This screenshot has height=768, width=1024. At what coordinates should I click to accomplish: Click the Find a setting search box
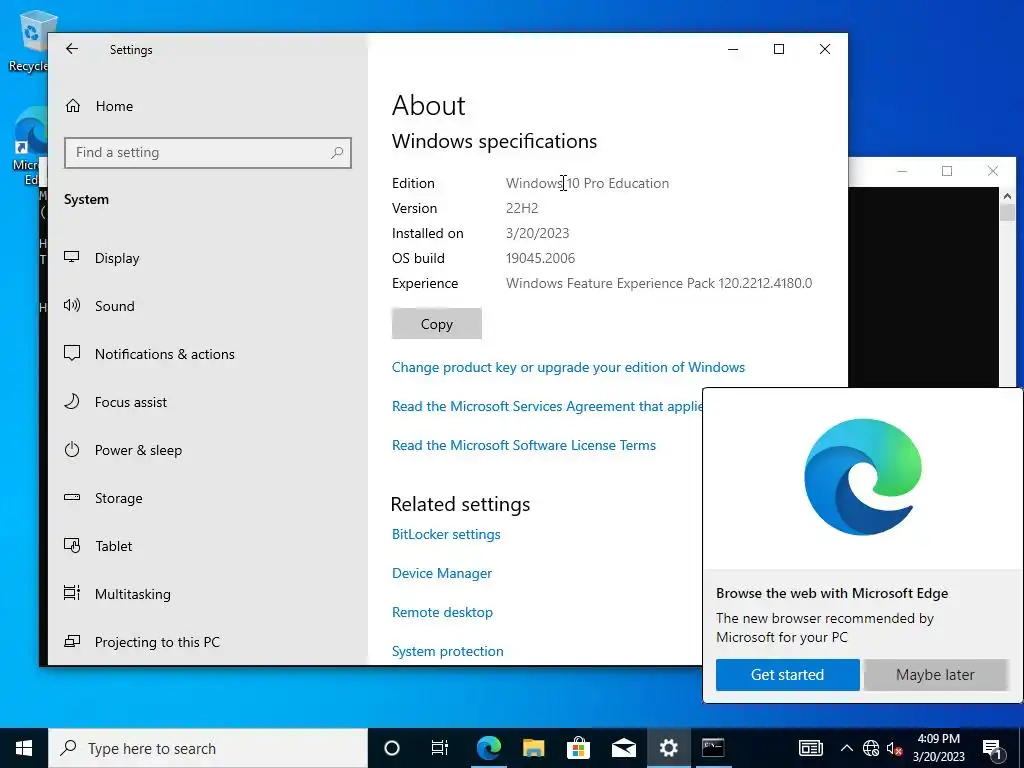point(208,153)
